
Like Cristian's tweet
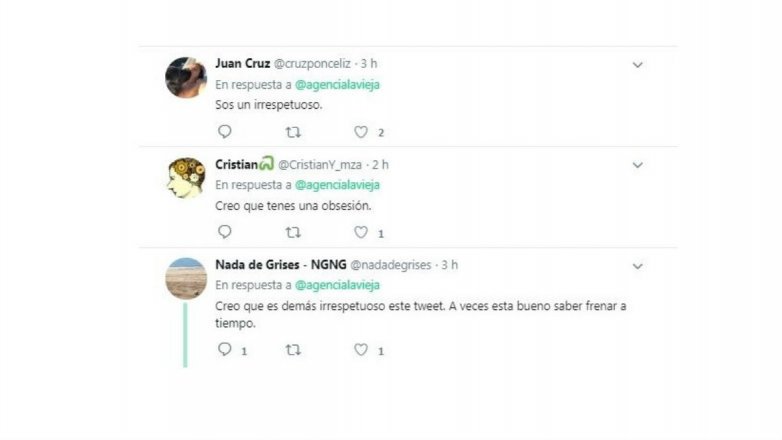tap(361, 232)
